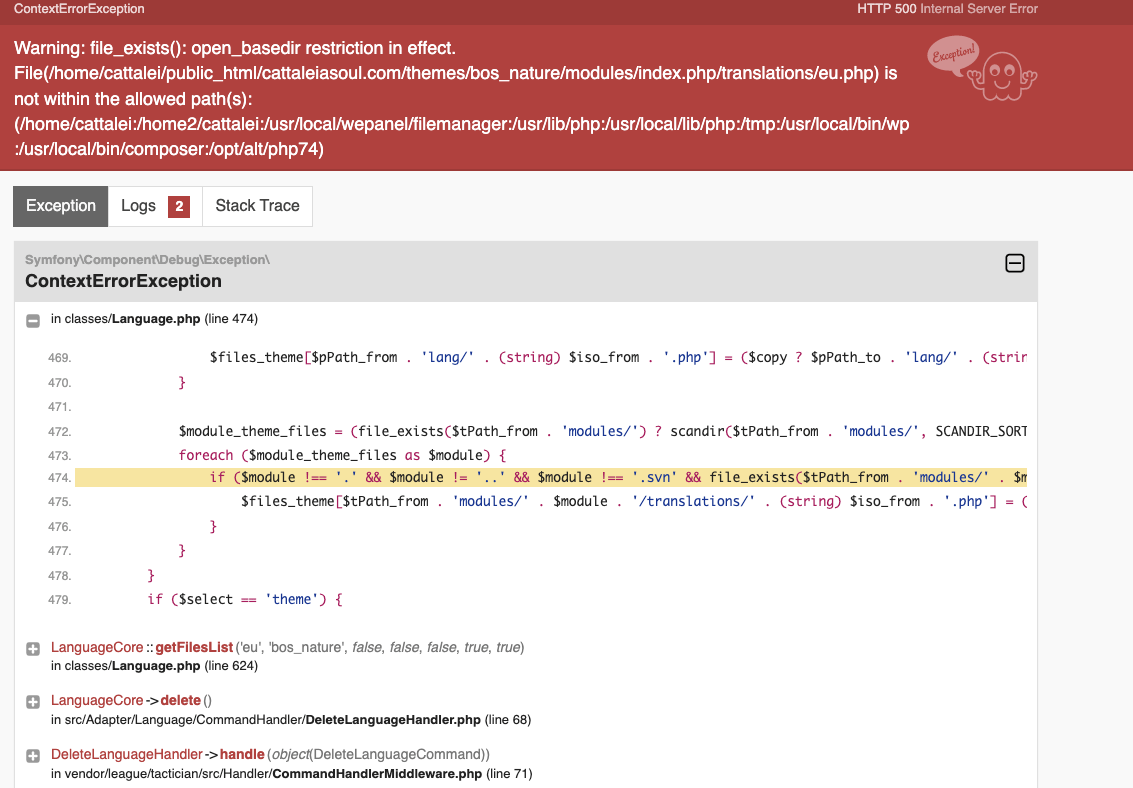Open the Logs tab
This screenshot has width=1133, height=788.
155,206
